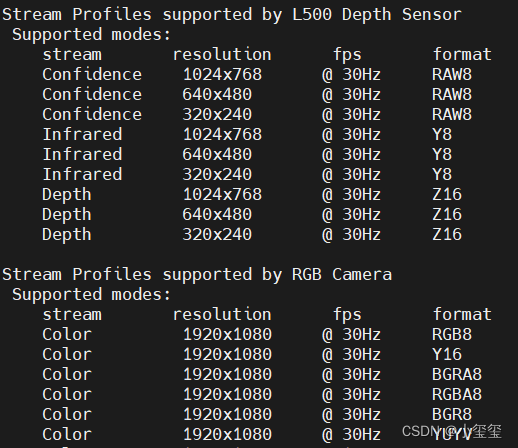
Task: Click the 640x480 resolution in Confidence row
Action: pyautogui.click(x=217, y=94)
